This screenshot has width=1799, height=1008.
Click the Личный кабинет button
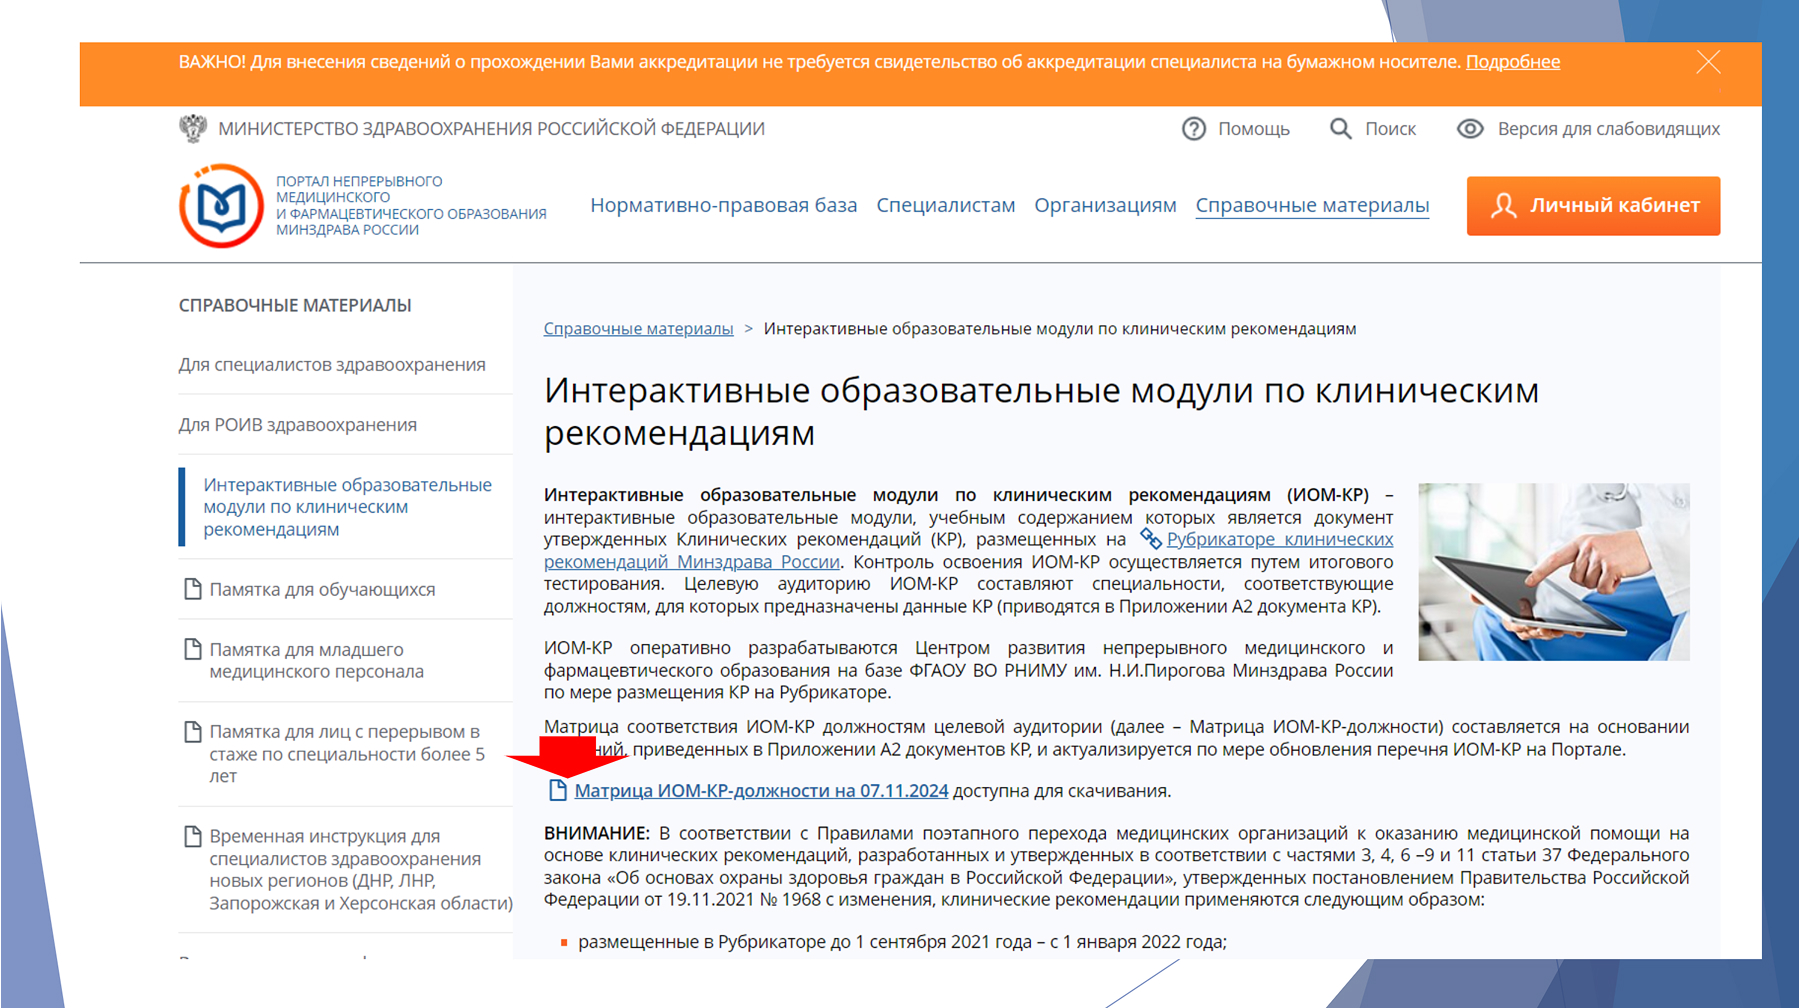pyautogui.click(x=1593, y=206)
